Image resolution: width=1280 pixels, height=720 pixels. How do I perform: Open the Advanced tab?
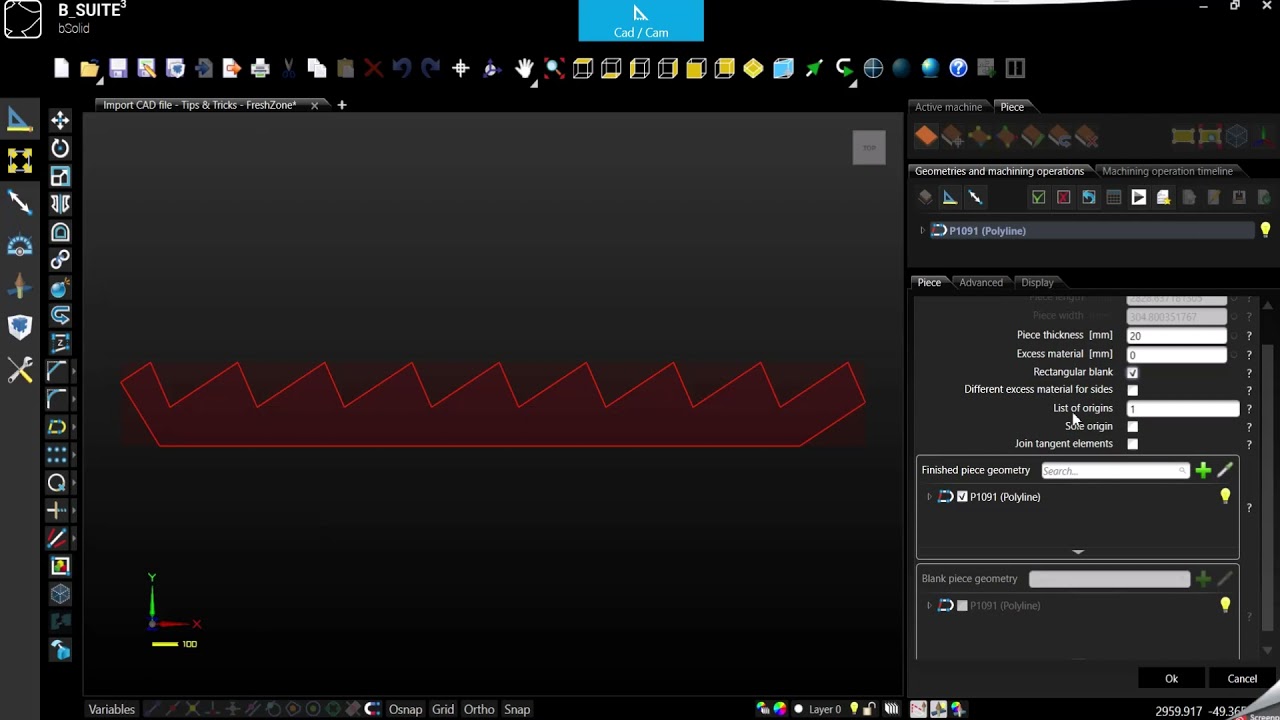(x=981, y=282)
